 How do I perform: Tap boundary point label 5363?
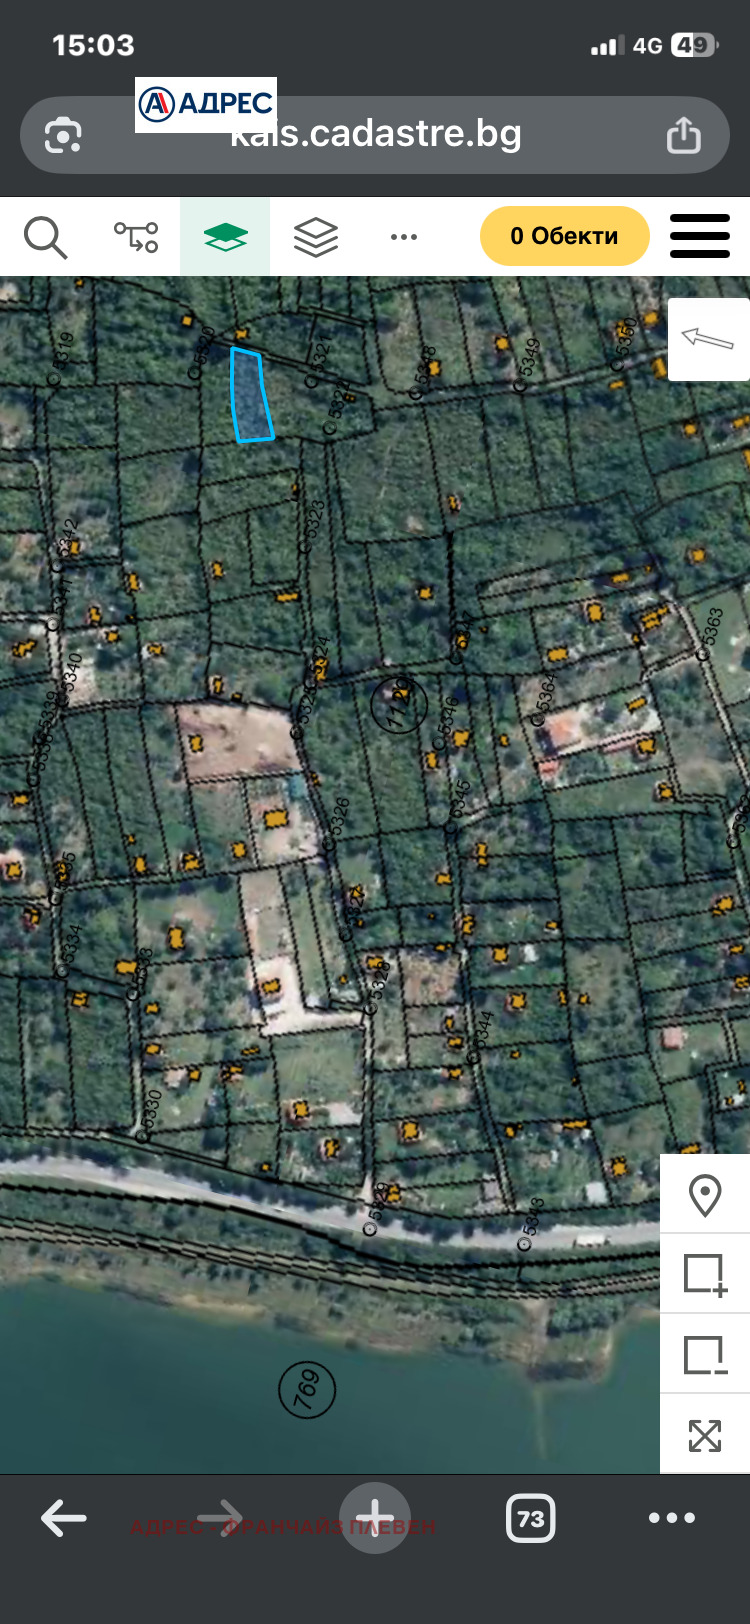(x=712, y=629)
